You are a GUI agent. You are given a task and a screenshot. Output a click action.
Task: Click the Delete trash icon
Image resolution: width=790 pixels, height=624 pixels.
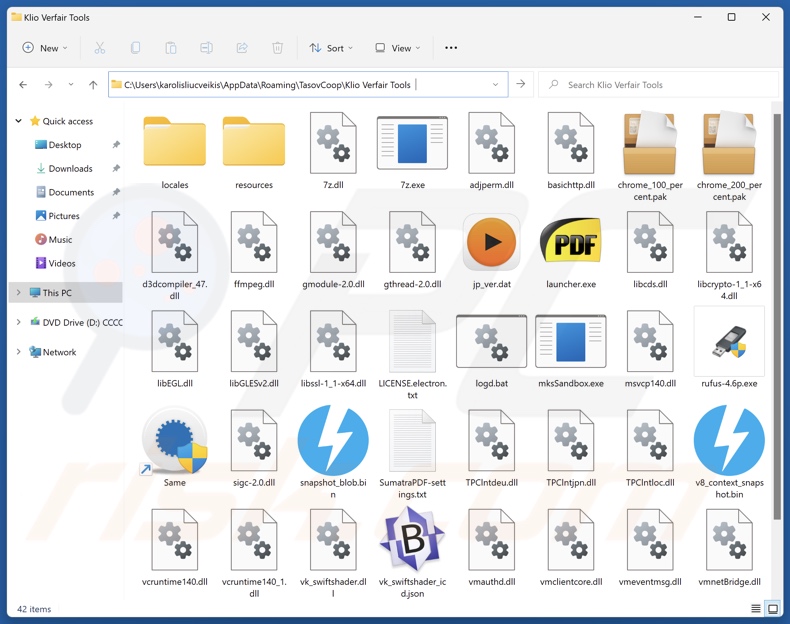pos(277,48)
